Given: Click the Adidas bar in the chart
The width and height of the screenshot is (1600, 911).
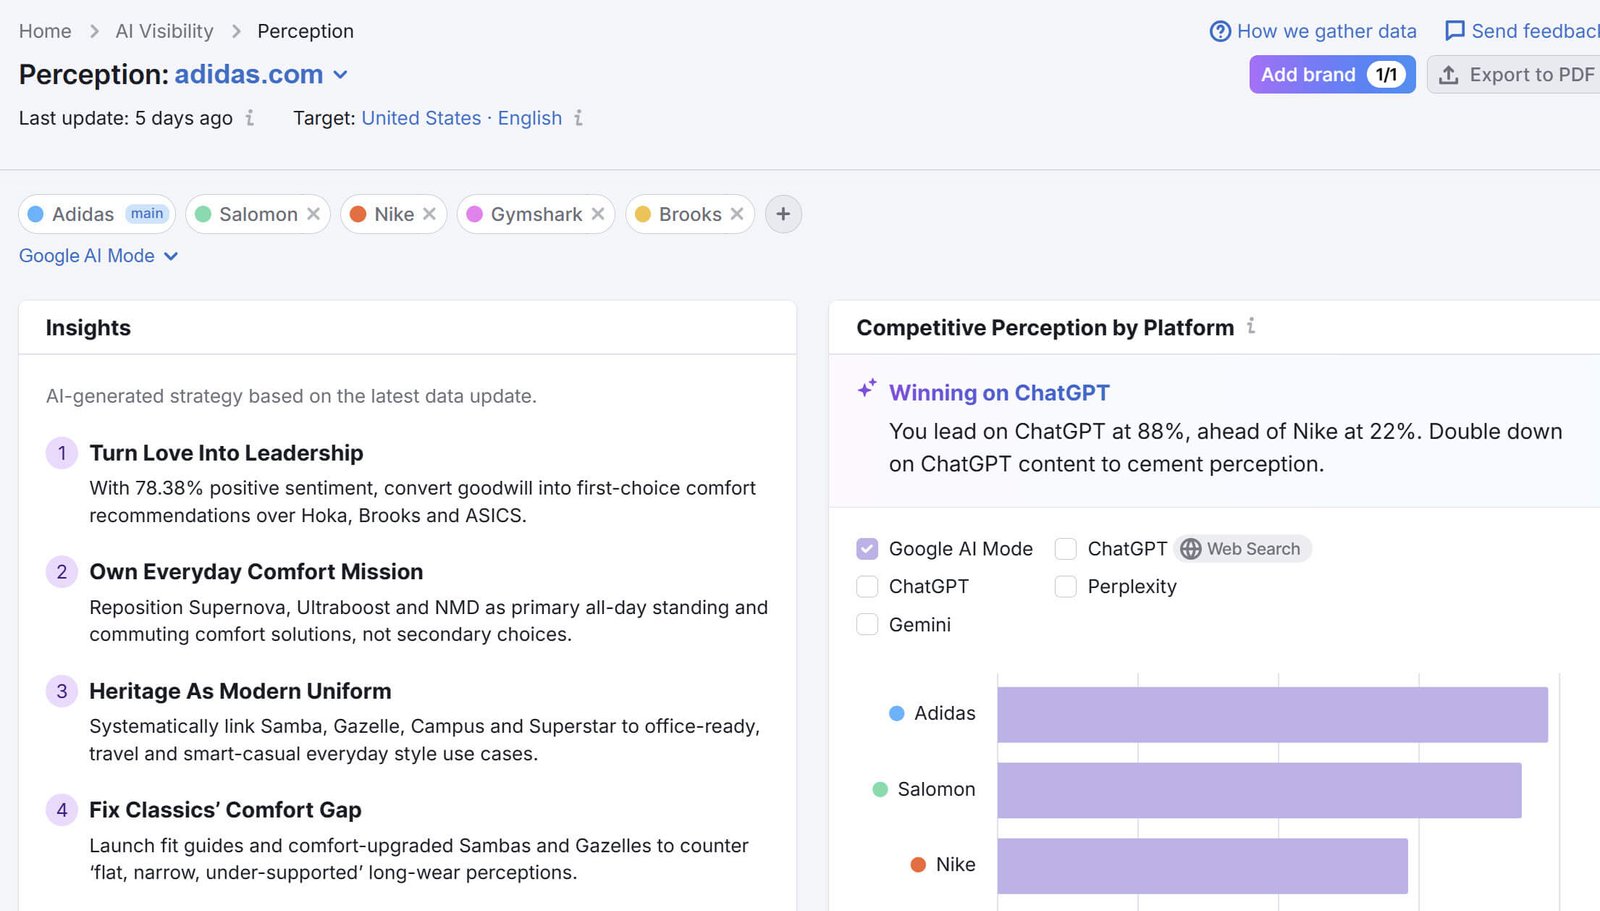Looking at the screenshot, I should [x=1272, y=714].
